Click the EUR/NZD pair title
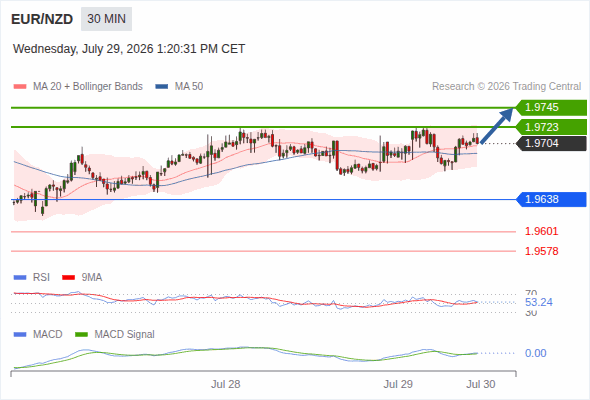This screenshot has width=590, height=400. point(42,19)
